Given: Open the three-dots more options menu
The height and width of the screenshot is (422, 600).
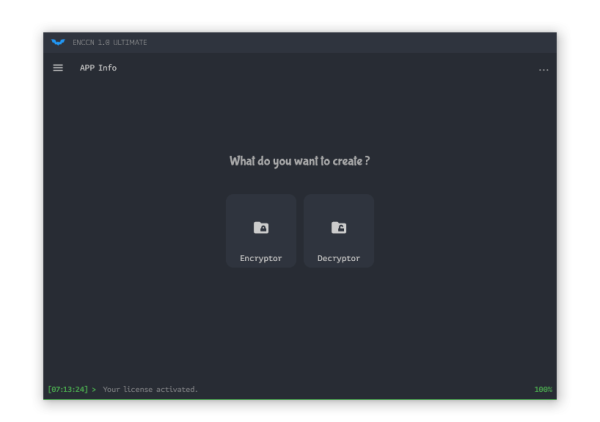Looking at the screenshot, I should coord(543,70).
